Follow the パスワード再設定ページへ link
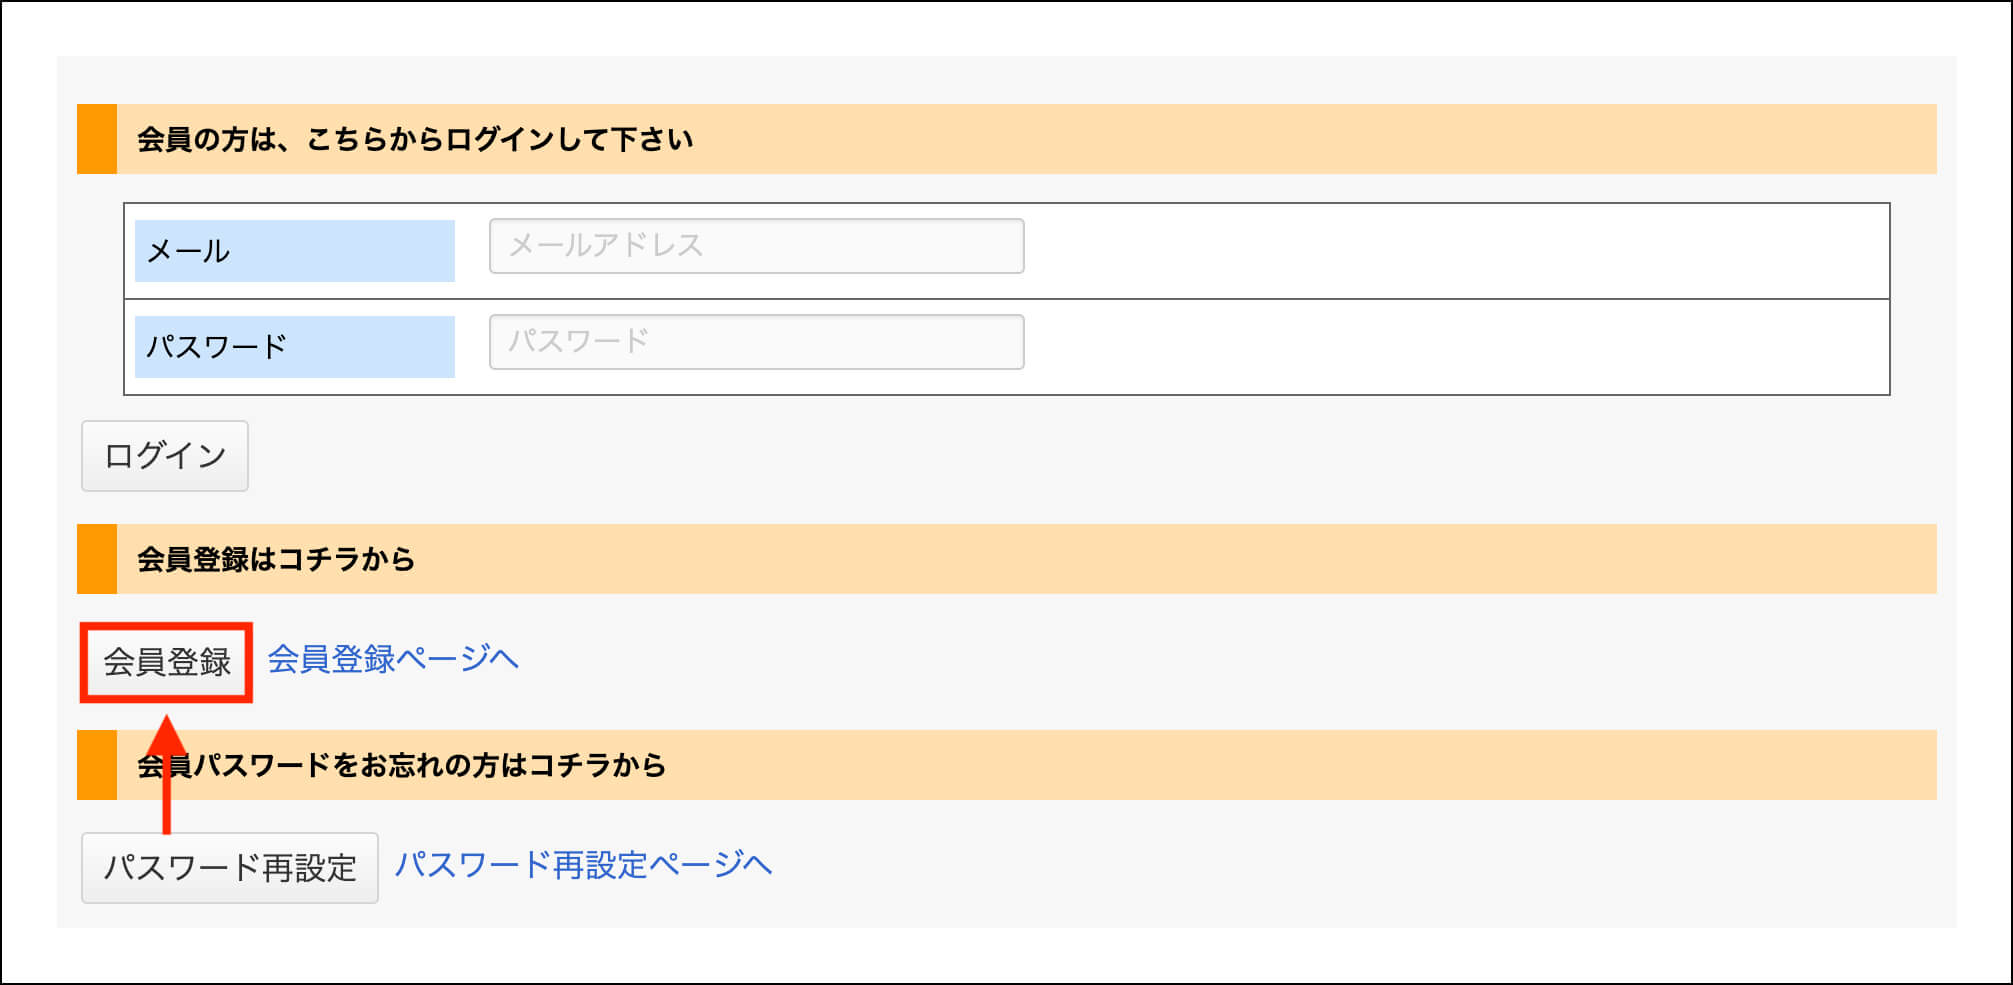Image resolution: width=2013 pixels, height=985 pixels. [x=583, y=865]
